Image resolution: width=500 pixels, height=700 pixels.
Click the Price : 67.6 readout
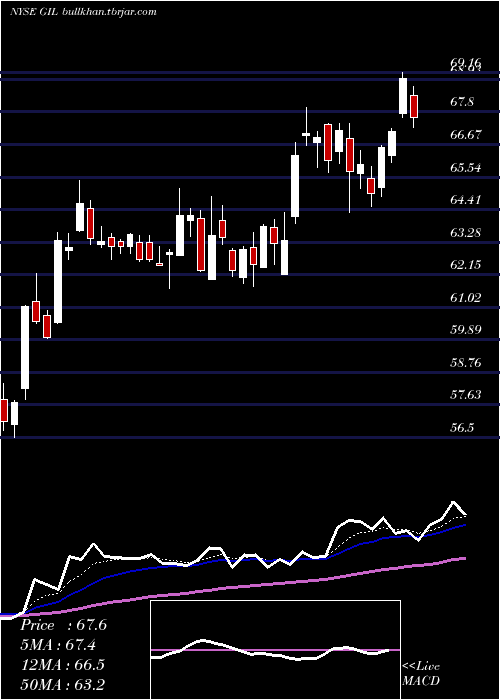point(63,625)
